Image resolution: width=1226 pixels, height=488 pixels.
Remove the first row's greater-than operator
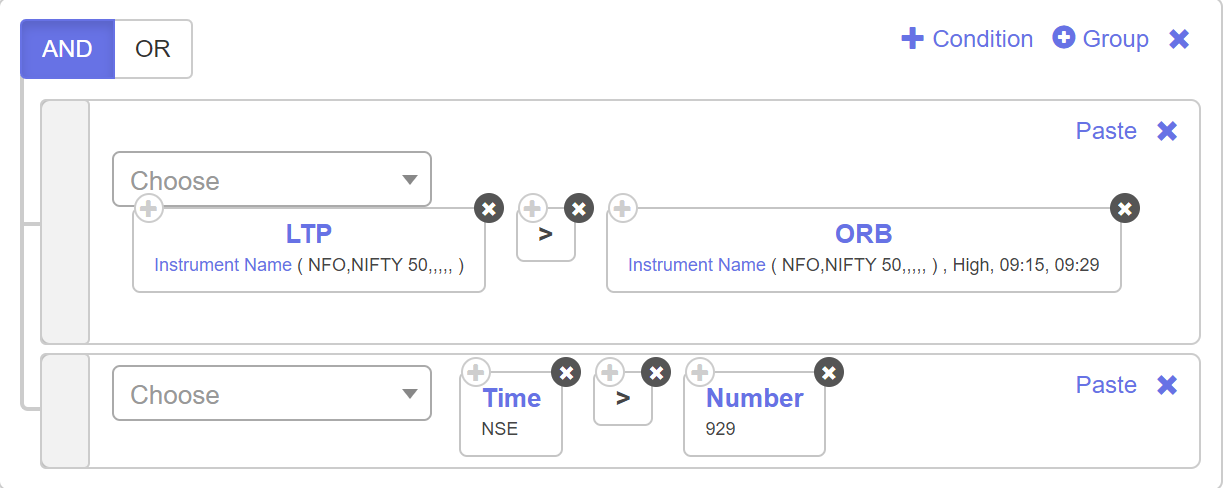579,208
